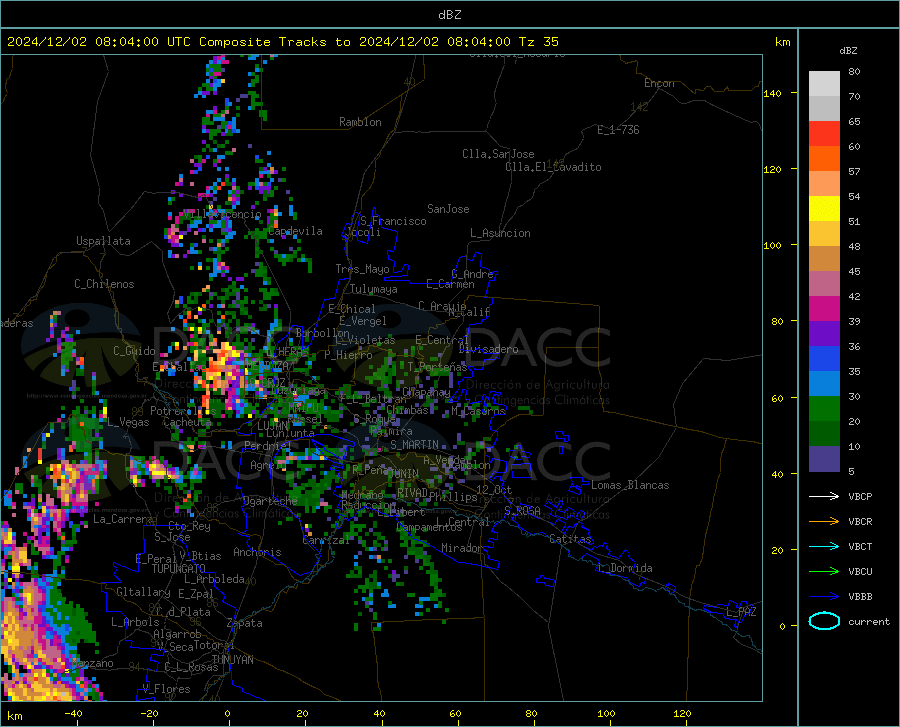Image resolution: width=900 pixels, height=727 pixels.
Task: Click the L_PAZ place label
Action: (742, 612)
